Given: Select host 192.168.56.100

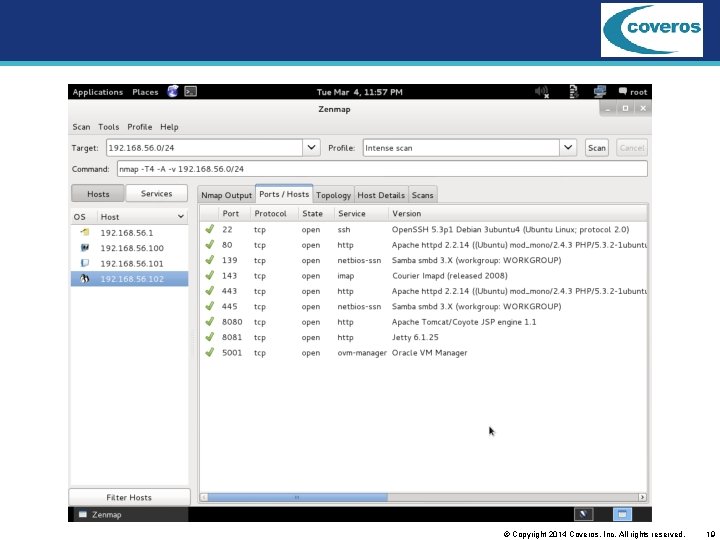Looking at the screenshot, I should point(129,248).
